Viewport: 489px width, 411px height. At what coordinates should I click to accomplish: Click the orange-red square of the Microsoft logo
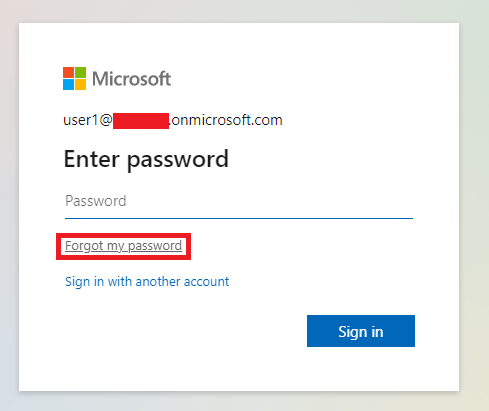click(68, 72)
